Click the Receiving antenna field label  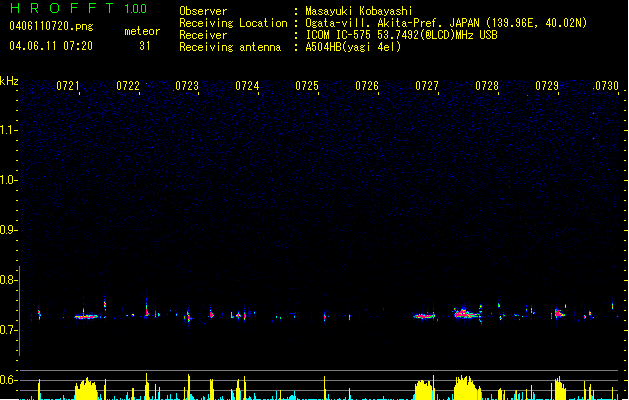[230, 47]
